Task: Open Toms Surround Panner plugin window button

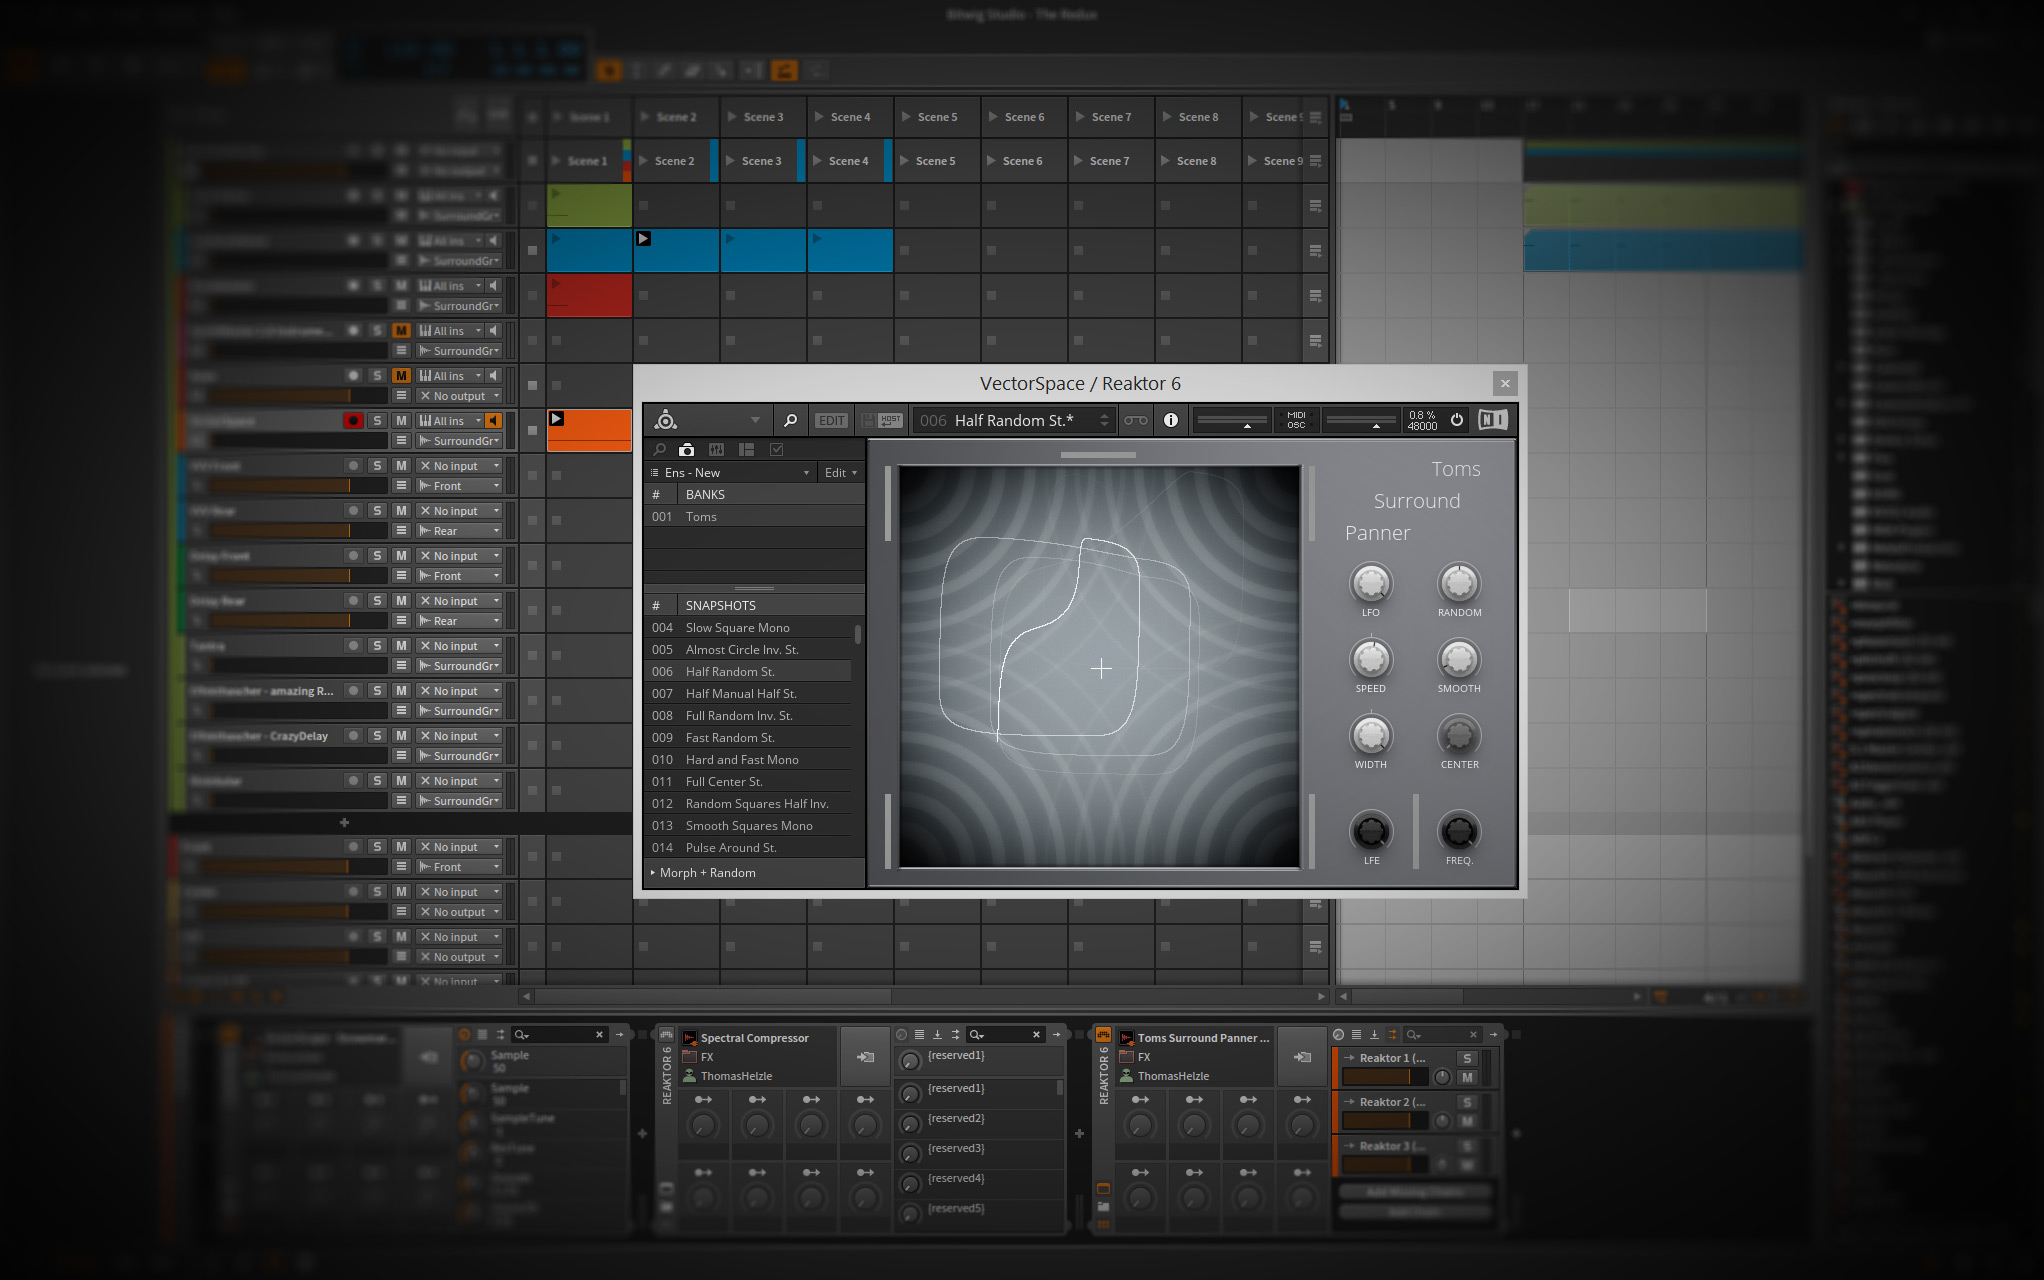Action: pyautogui.click(x=1302, y=1056)
